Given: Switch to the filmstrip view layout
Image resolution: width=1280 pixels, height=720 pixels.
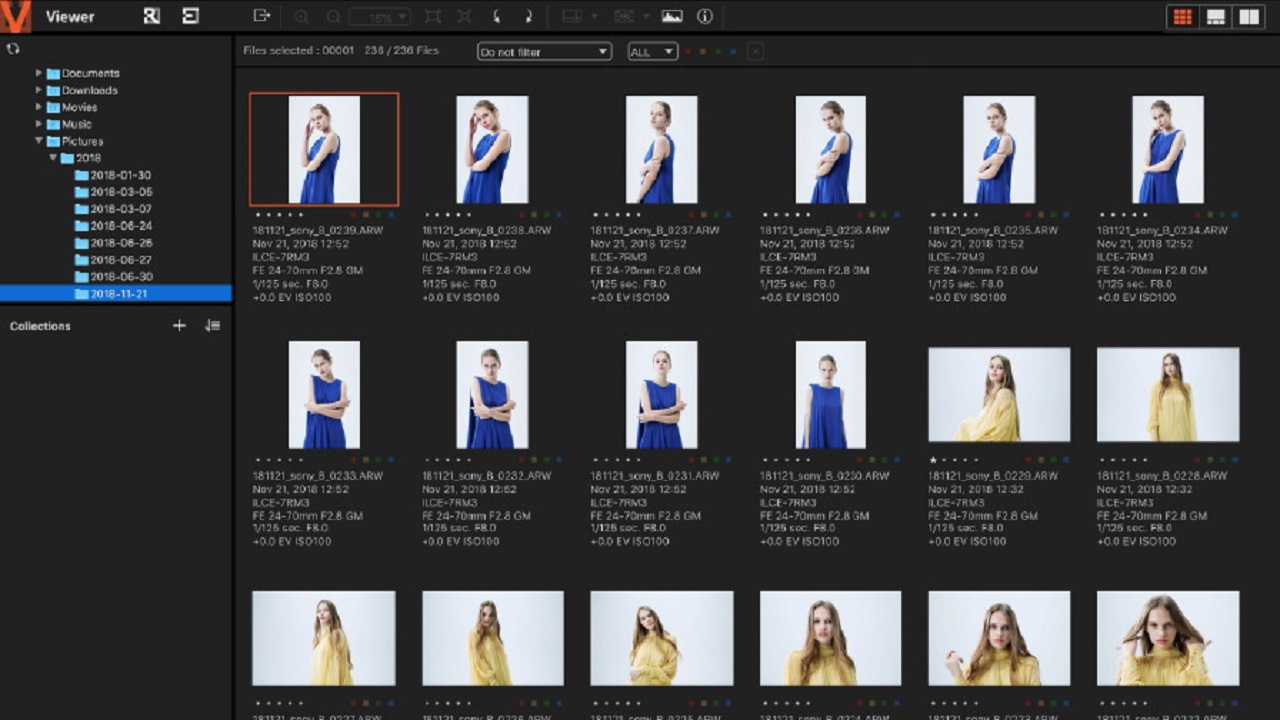Looking at the screenshot, I should point(1215,16).
